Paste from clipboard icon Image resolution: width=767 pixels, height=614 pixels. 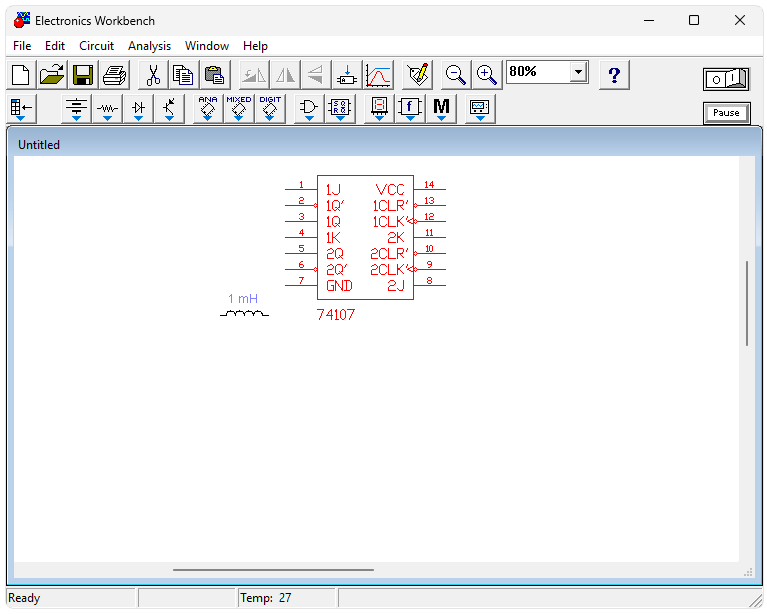(x=215, y=75)
